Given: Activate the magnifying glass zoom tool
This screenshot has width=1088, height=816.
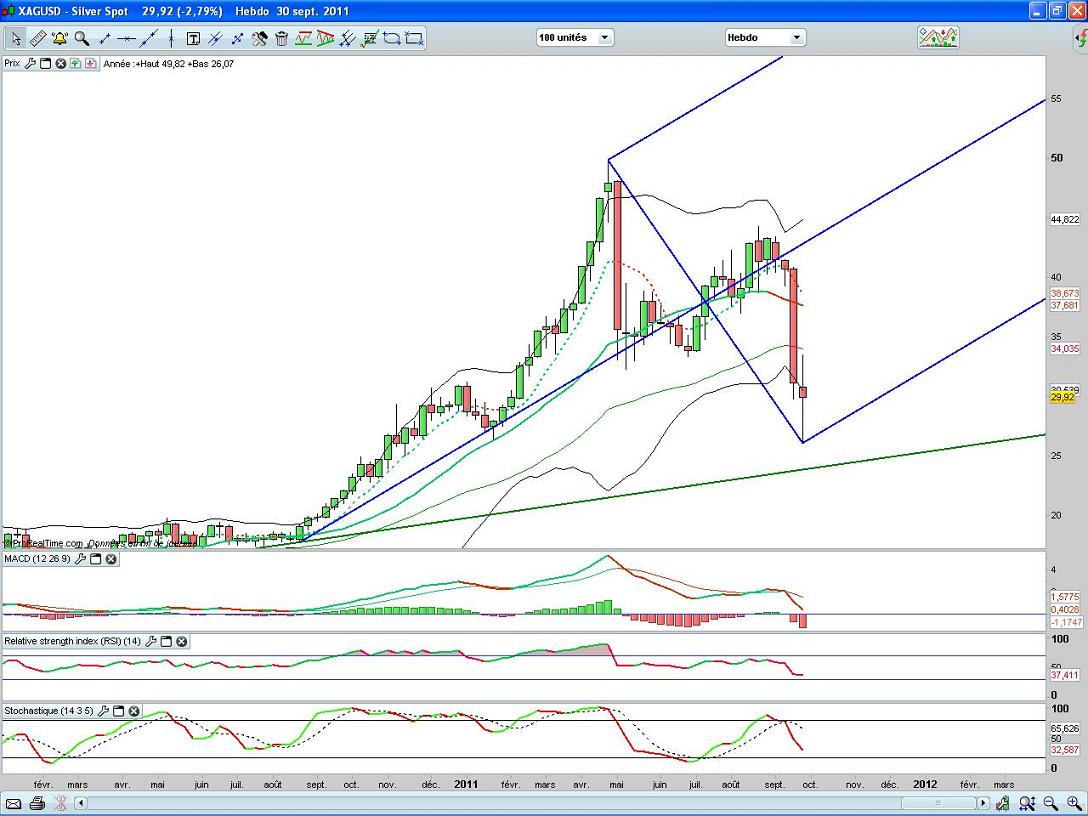Looking at the screenshot, I should coord(82,39).
